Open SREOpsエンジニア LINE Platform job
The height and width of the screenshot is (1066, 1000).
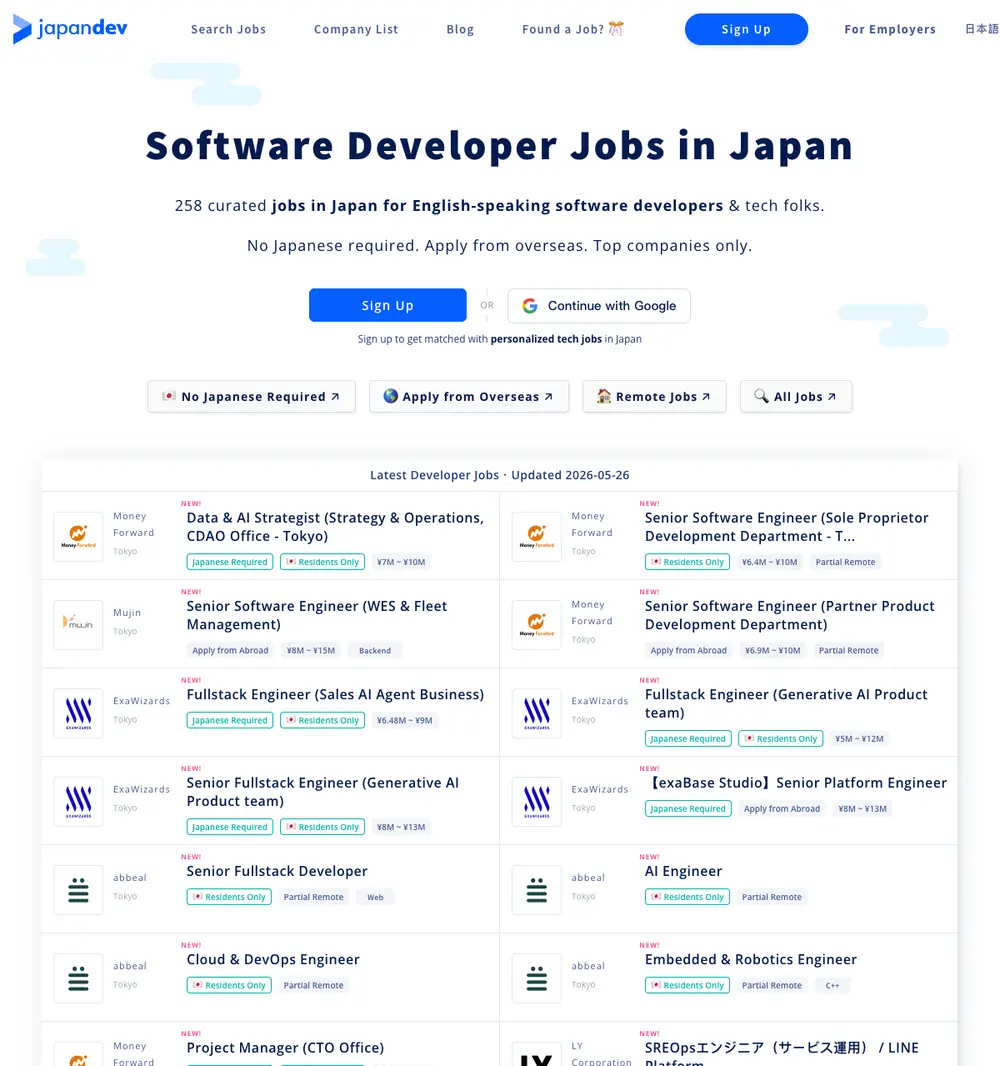781,1053
